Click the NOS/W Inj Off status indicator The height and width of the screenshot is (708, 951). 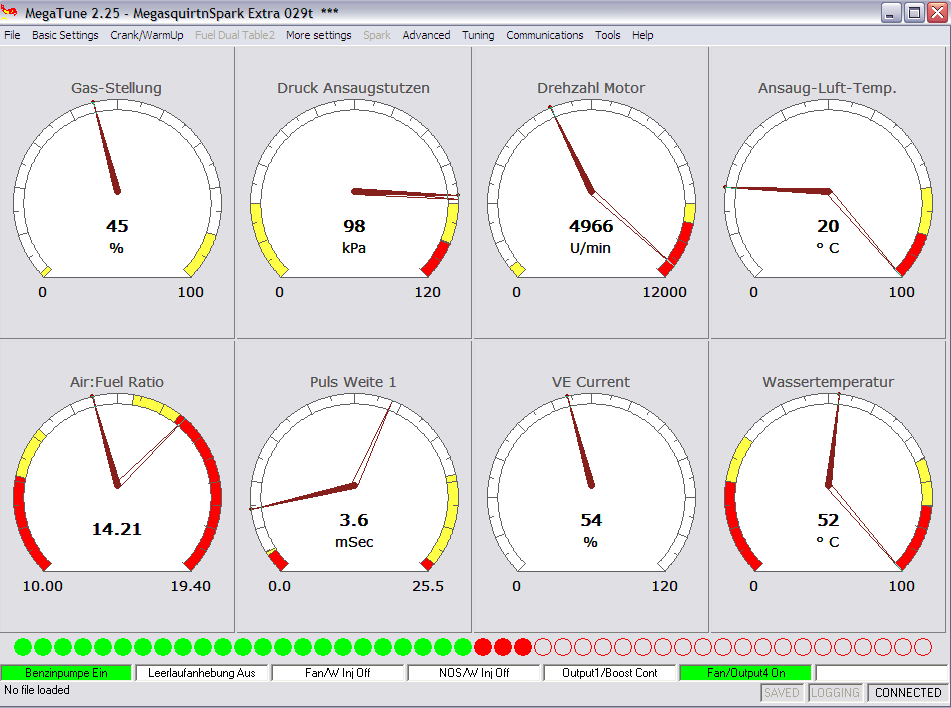point(474,673)
